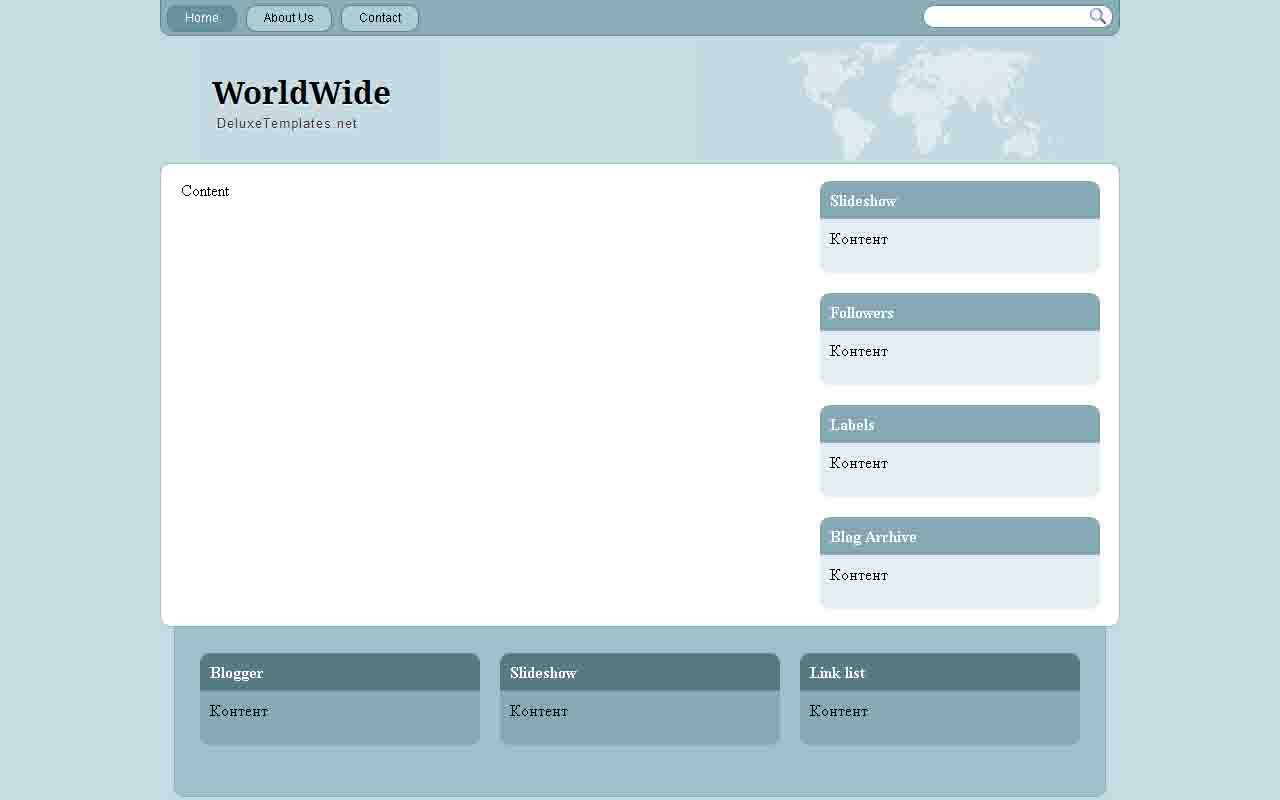Click the Blogger footer widget header
This screenshot has height=800, width=1280.
[236, 672]
